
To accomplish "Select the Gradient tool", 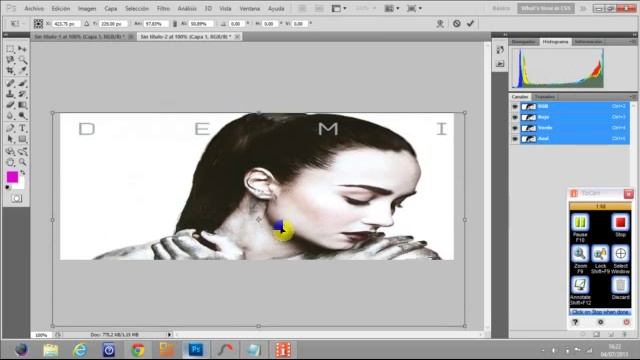I will pos(22,105).
